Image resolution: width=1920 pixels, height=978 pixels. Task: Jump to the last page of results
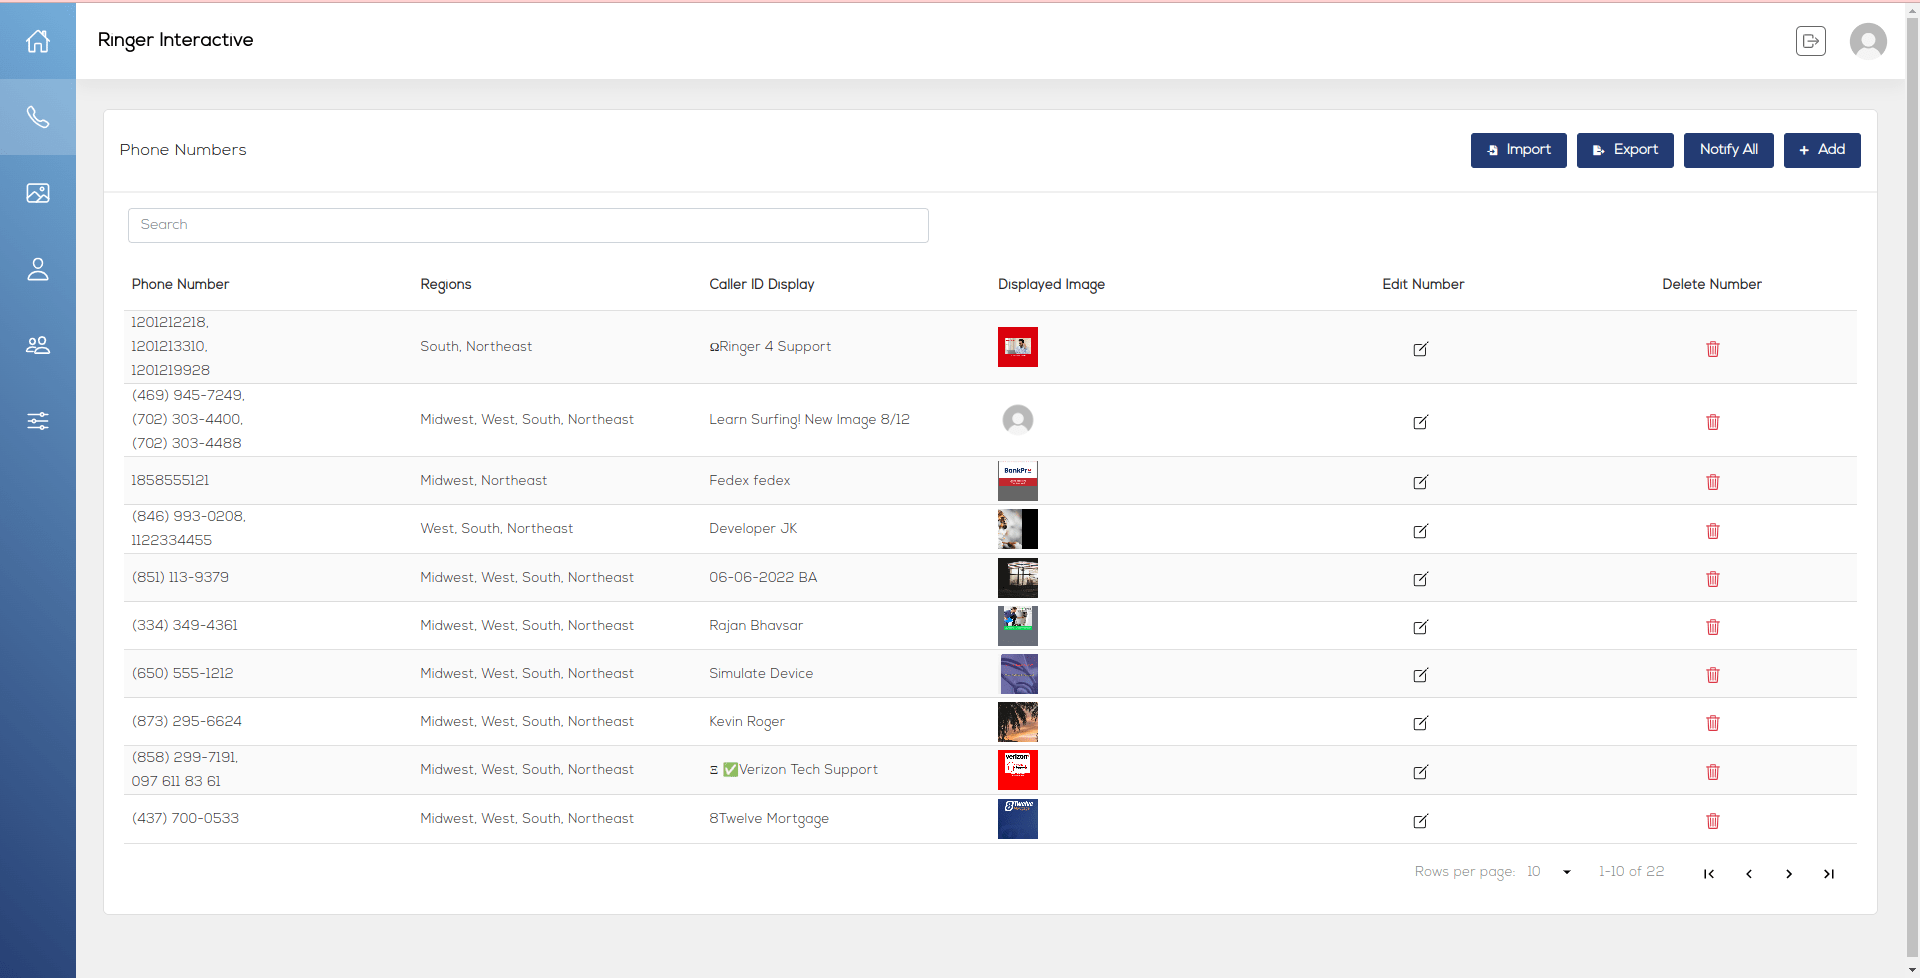(x=1828, y=874)
